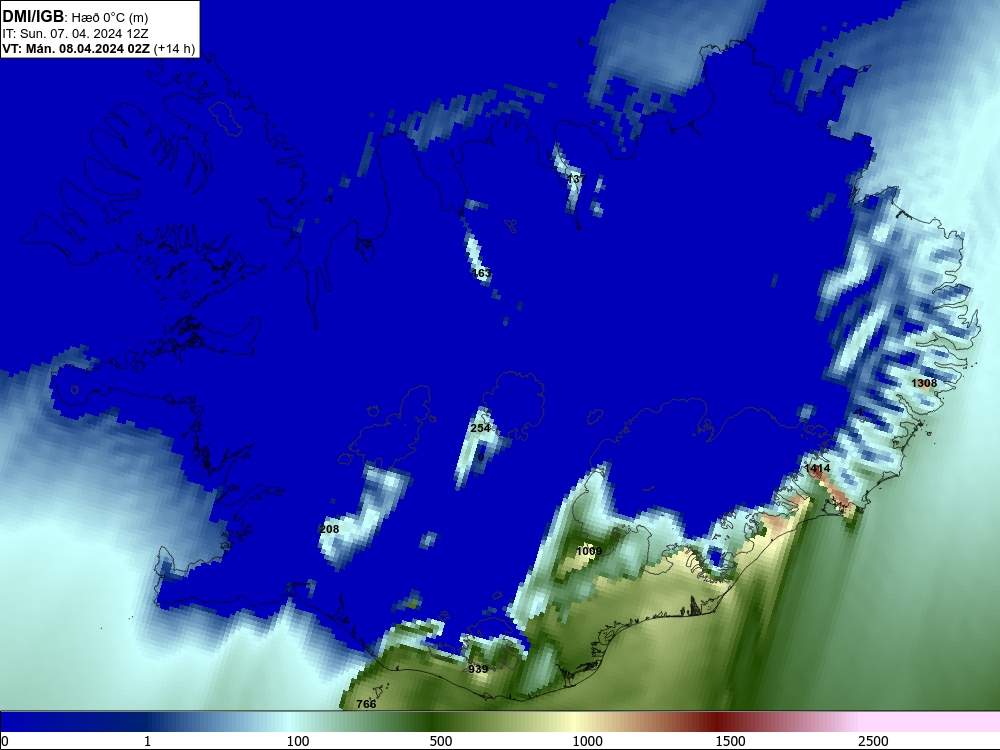The height and width of the screenshot is (750, 1000).
Task: Click the legend tick label 1
Action: (147, 741)
